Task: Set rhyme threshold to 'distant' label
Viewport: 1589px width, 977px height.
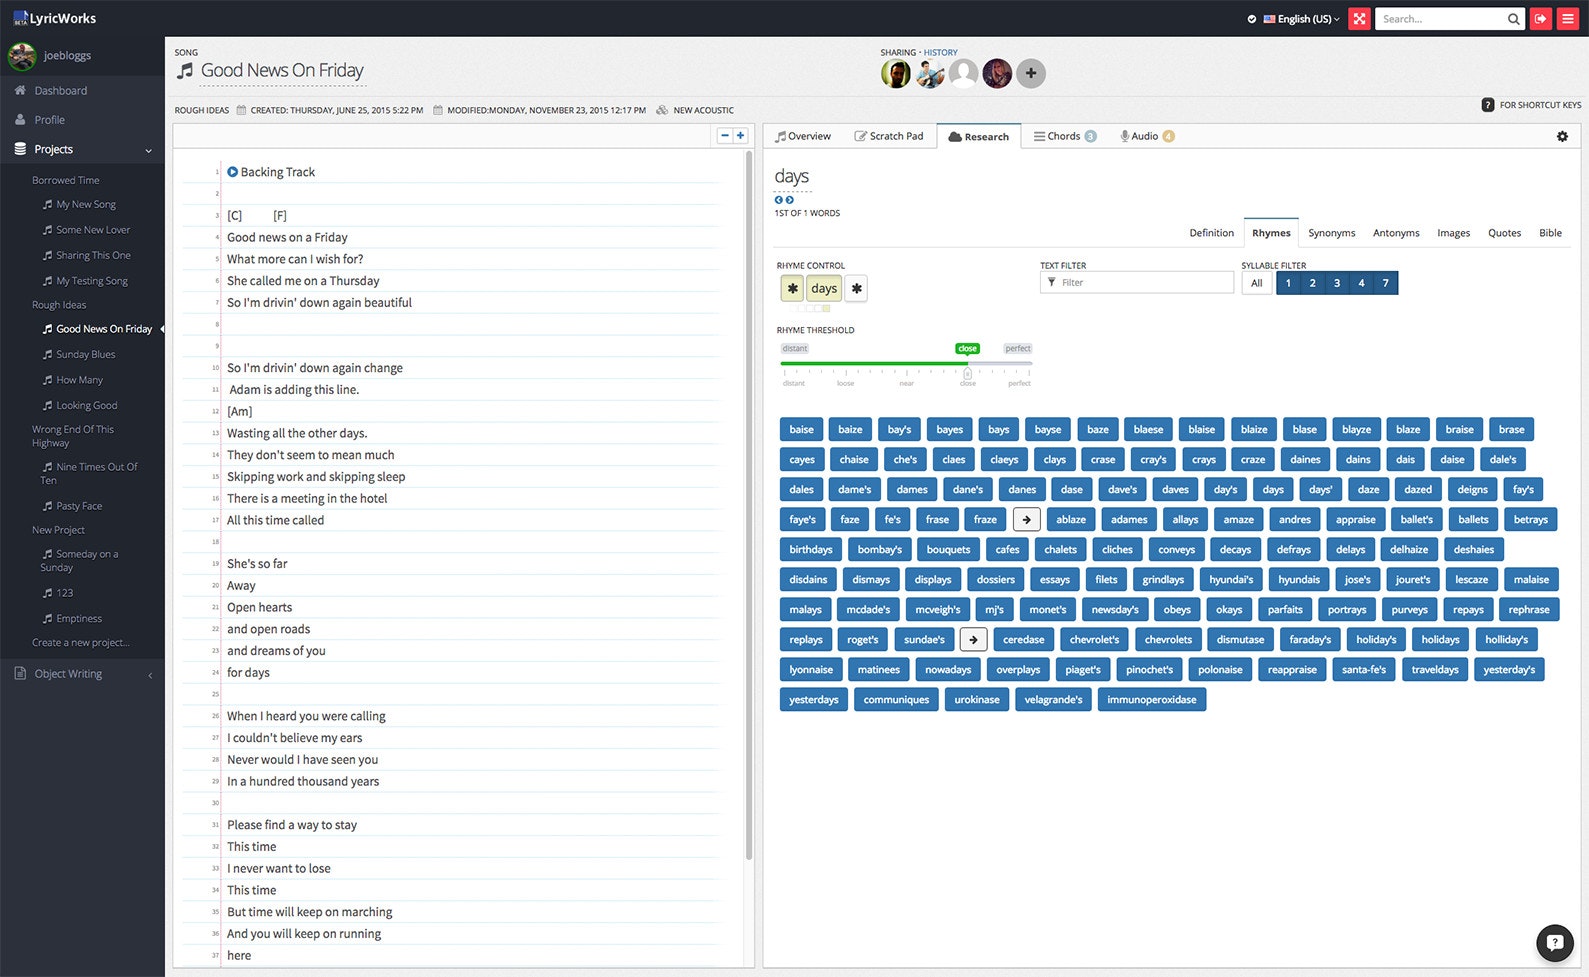Action: 795,348
